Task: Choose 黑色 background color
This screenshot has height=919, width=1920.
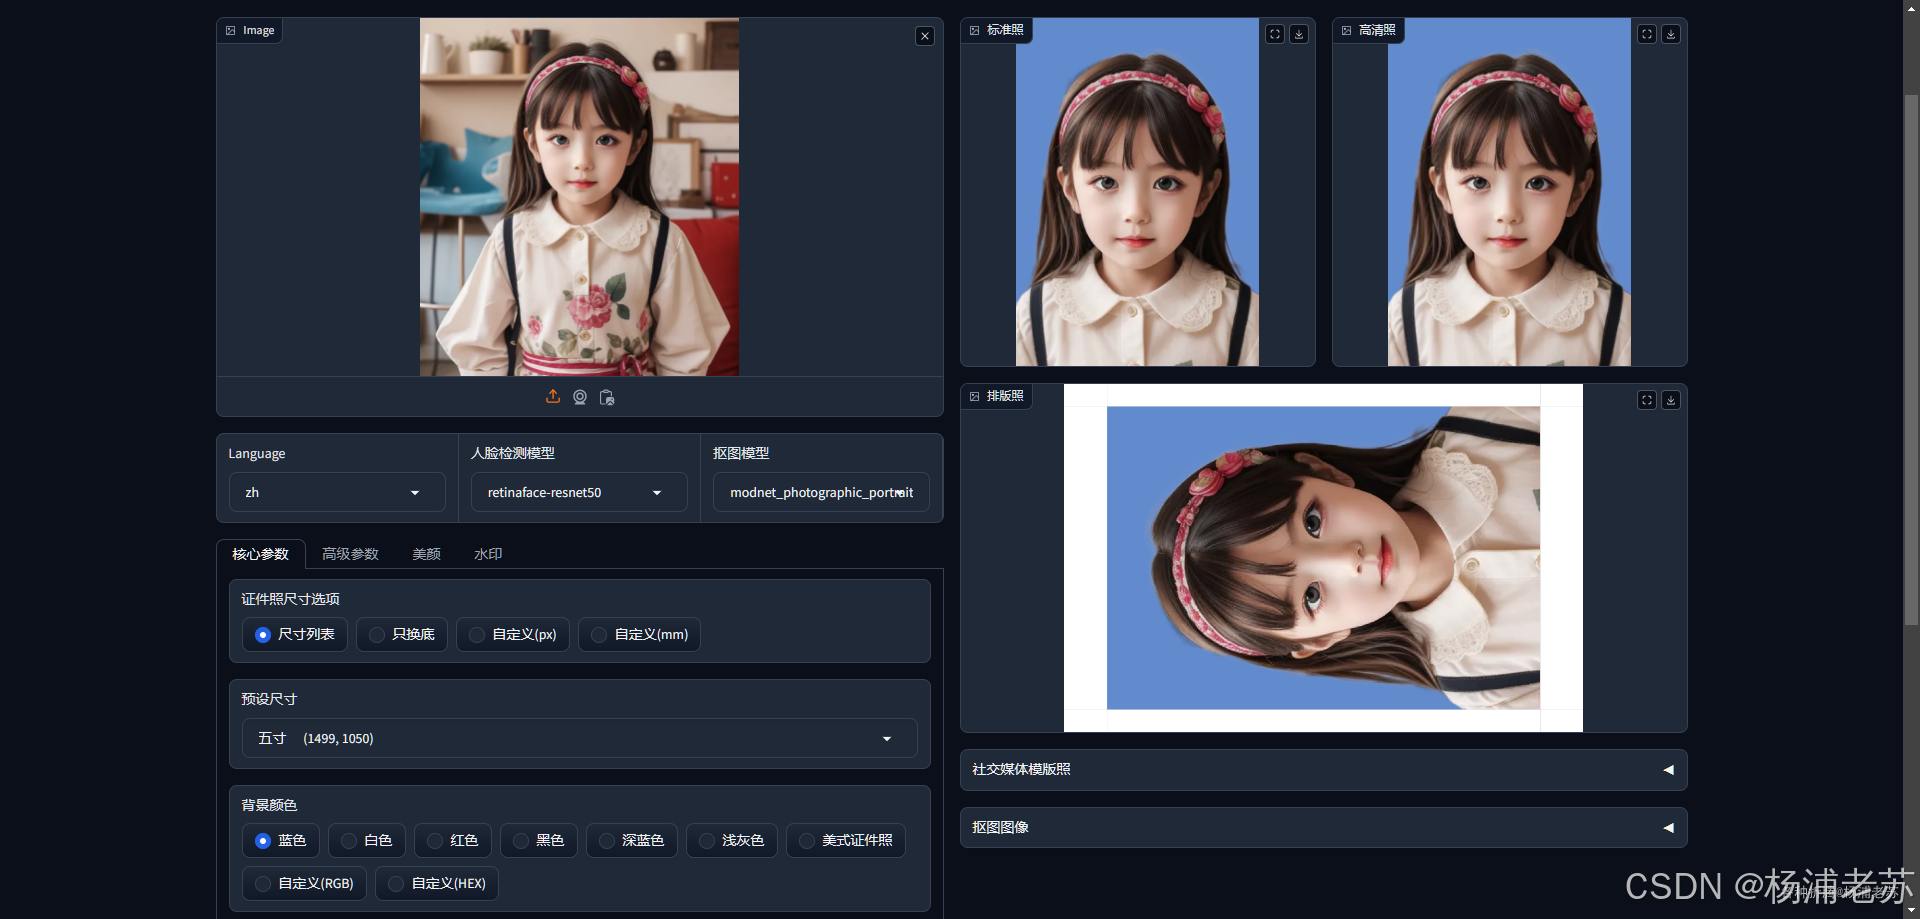Action: 539,841
